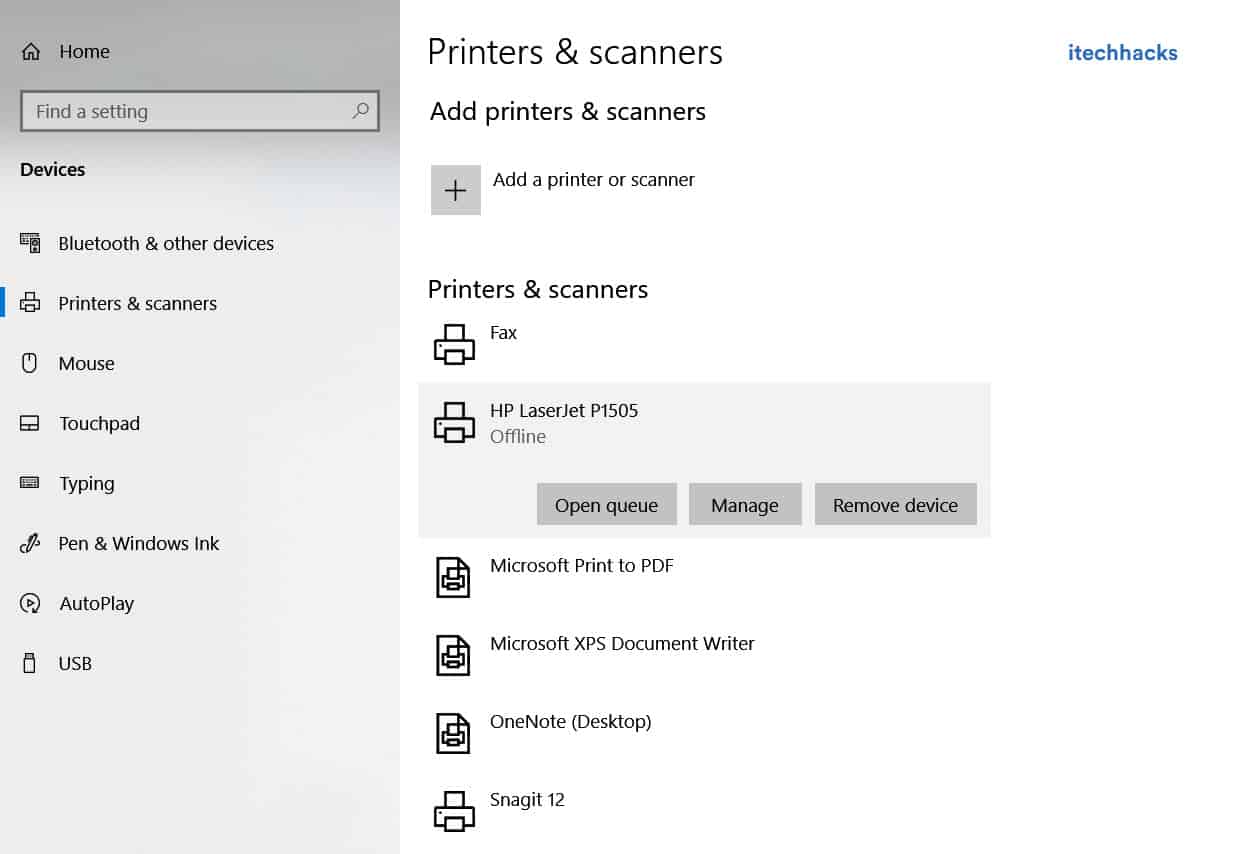Focus the Find a setting search box
1245x854 pixels.
185,111
